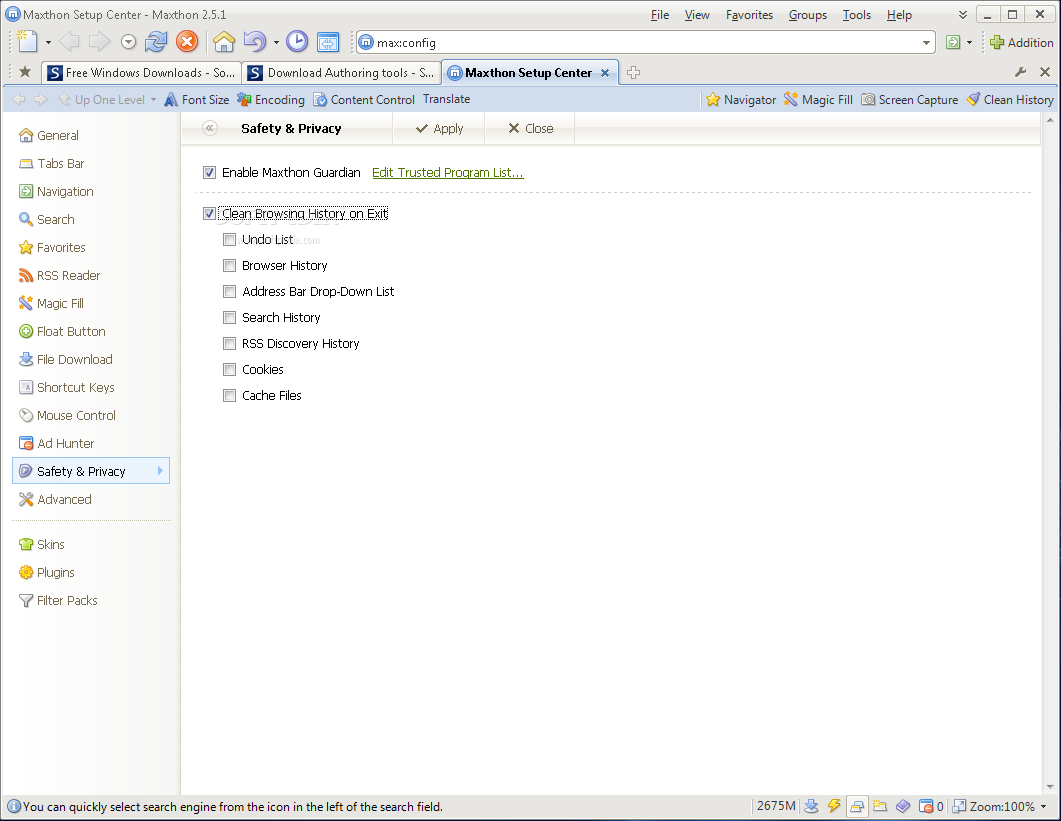1061x821 pixels.
Task: Switch to Free Windows Downloads tab
Action: pos(141,72)
